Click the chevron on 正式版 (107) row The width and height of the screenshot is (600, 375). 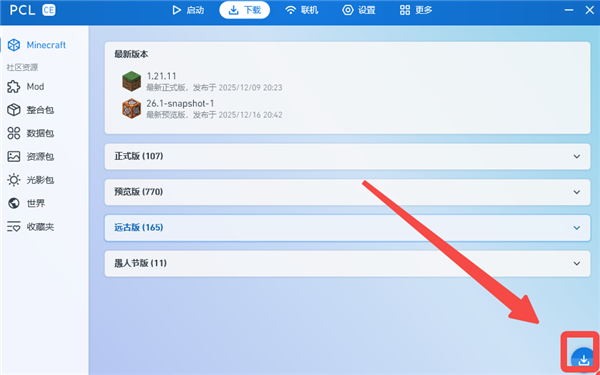point(577,157)
